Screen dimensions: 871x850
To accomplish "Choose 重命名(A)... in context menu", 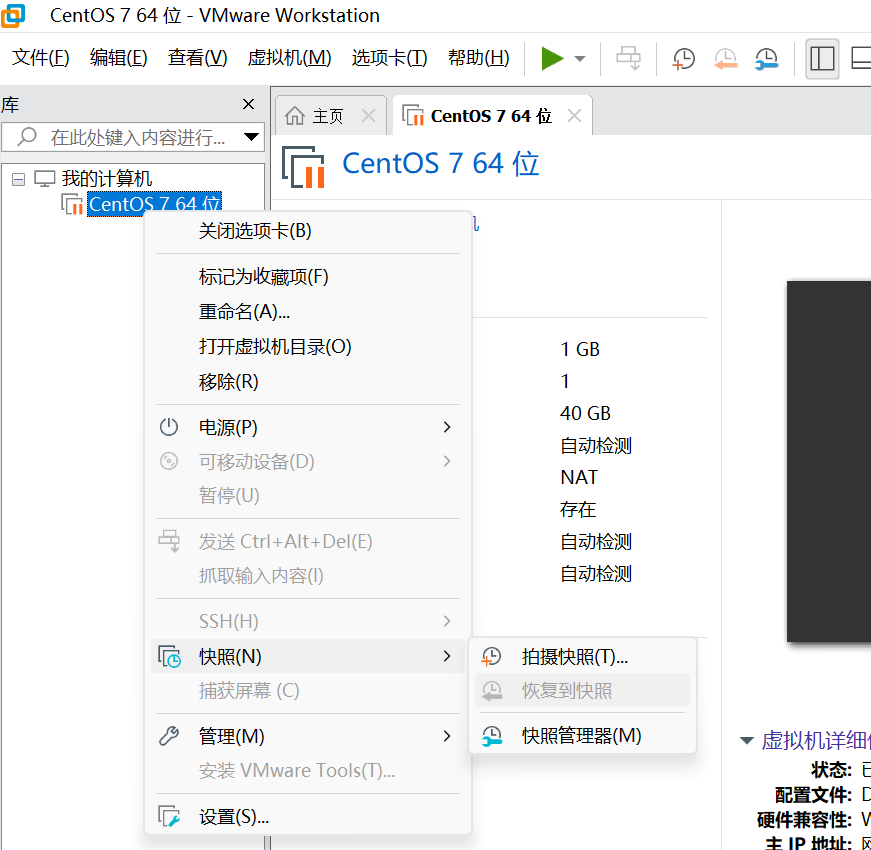I will click(x=307, y=312).
